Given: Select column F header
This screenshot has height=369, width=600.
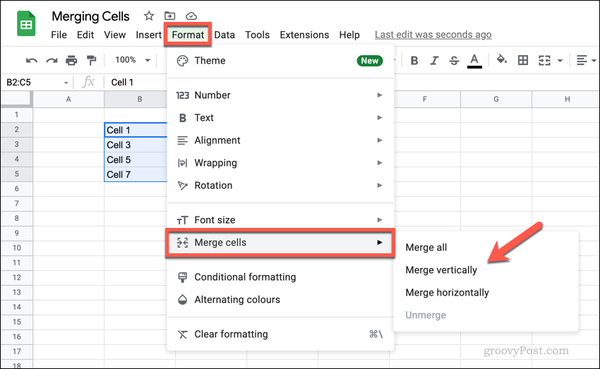Looking at the screenshot, I should click(425, 99).
